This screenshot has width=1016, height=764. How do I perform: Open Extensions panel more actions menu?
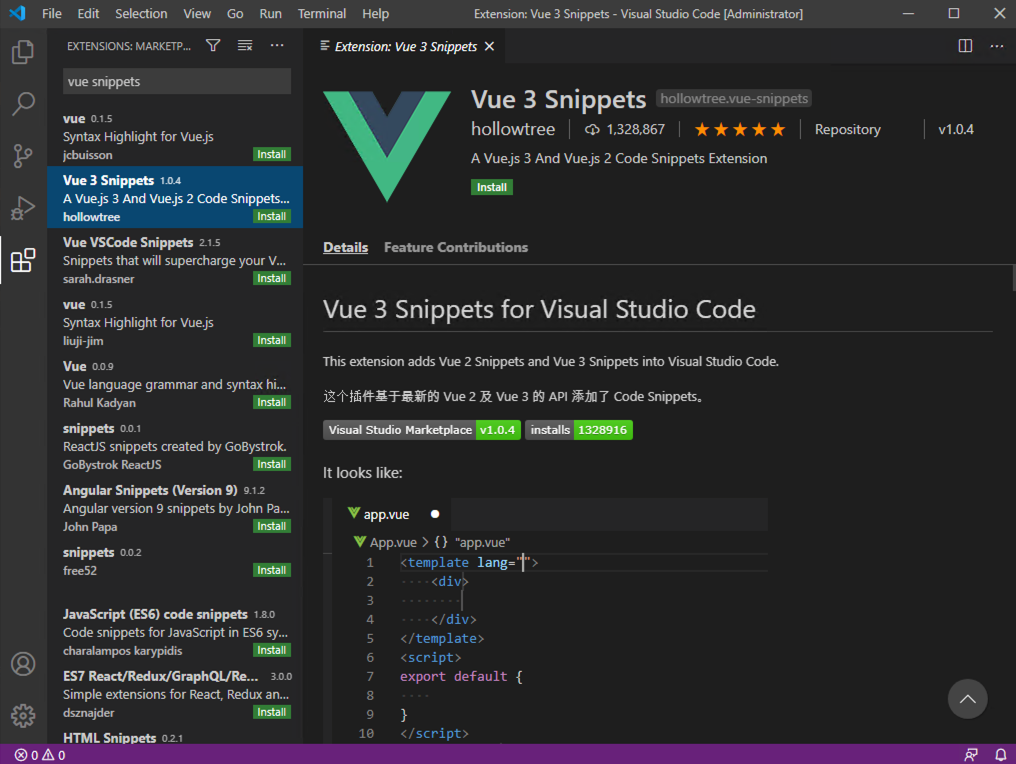pyautogui.click(x=277, y=45)
